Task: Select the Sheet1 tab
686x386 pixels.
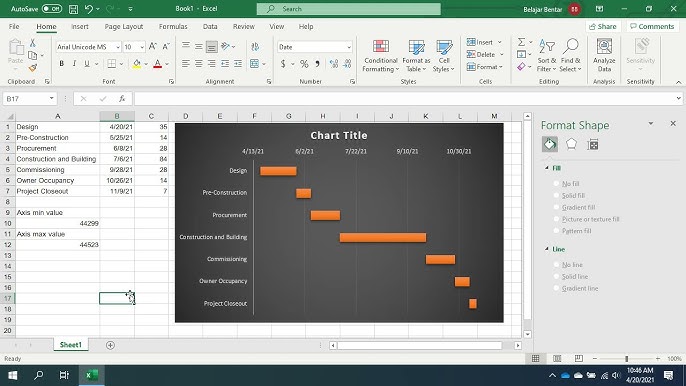Action: [x=70, y=345]
